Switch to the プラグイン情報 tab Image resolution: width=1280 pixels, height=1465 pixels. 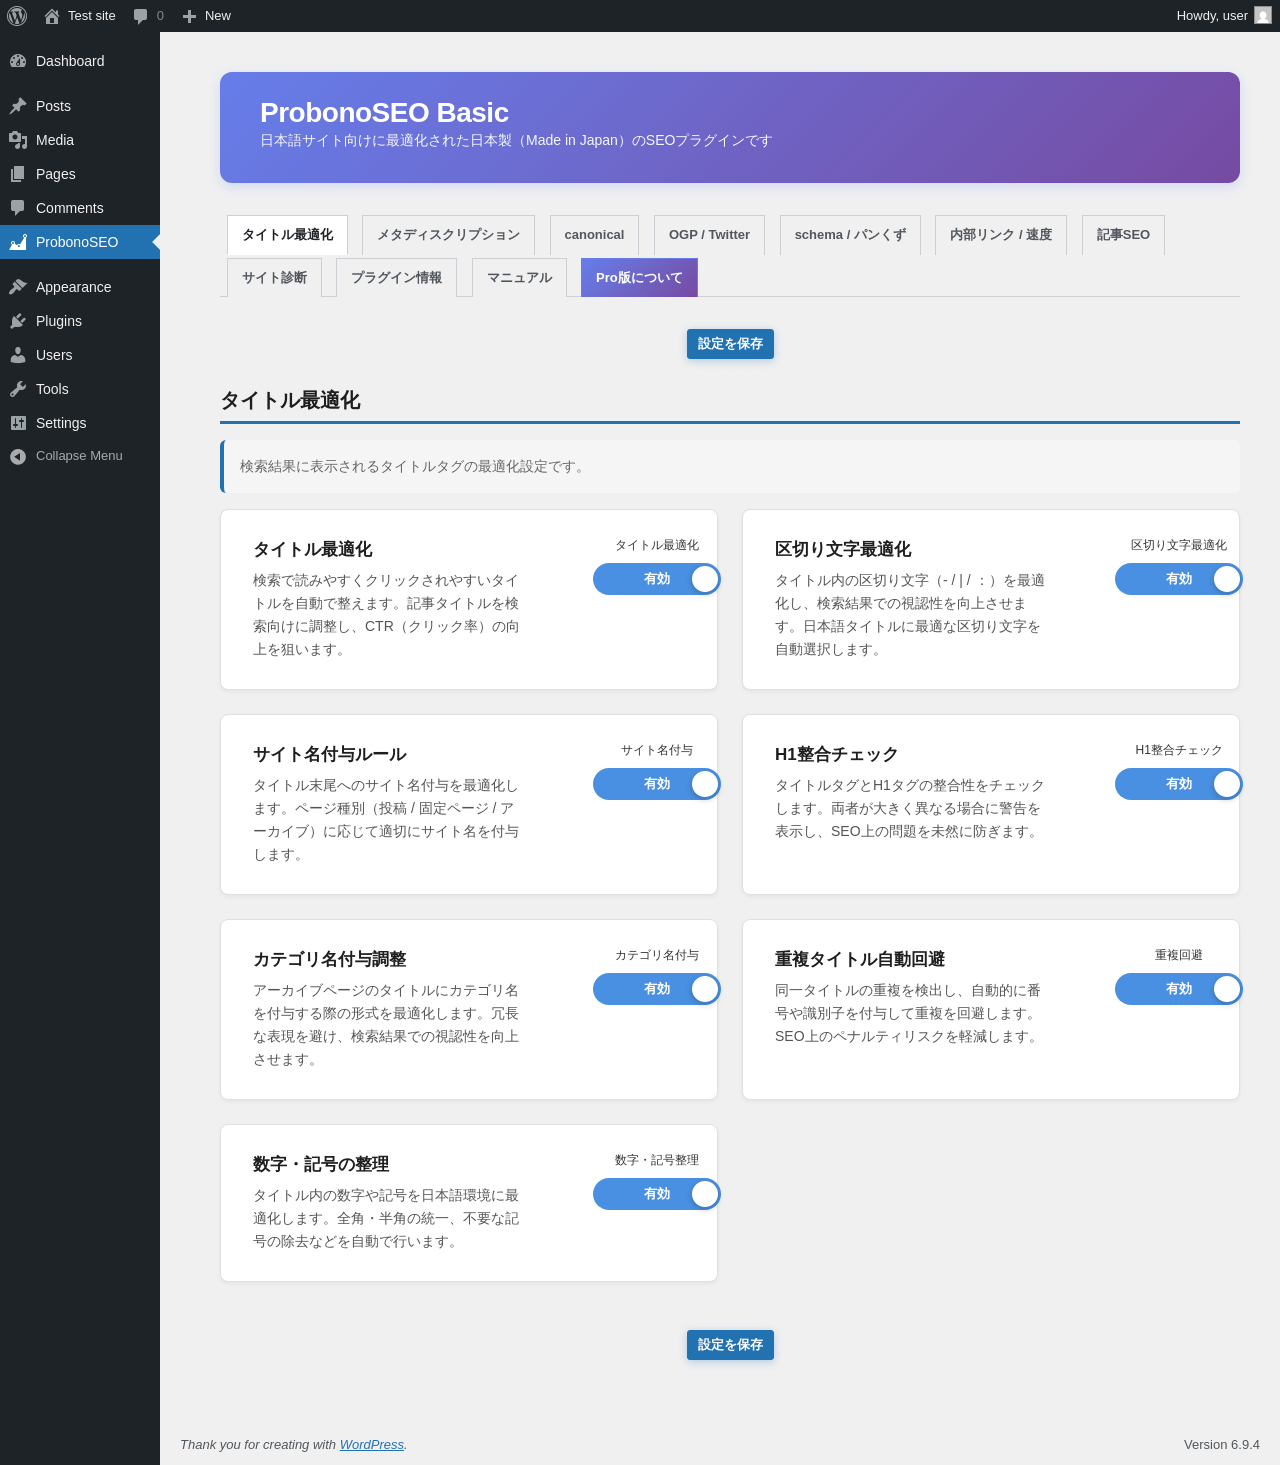396,278
